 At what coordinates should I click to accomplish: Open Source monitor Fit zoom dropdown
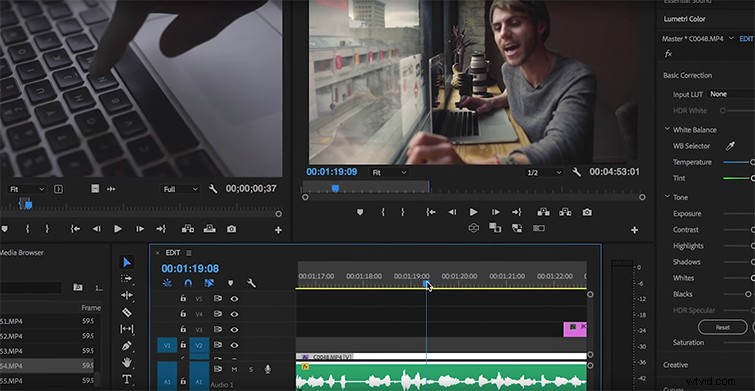point(27,189)
